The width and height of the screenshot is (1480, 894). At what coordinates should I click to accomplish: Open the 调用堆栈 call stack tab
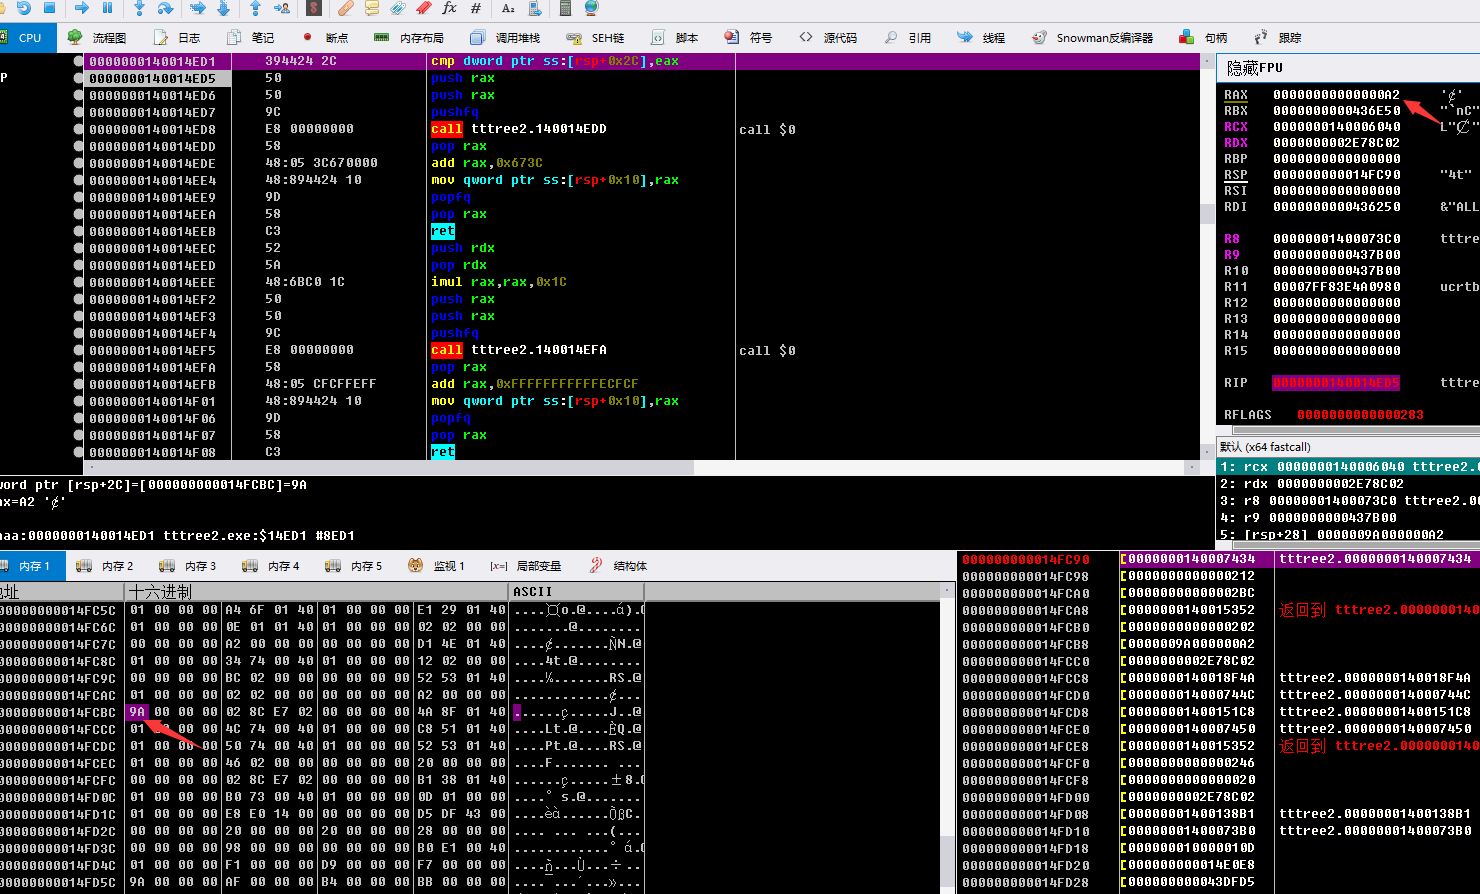[505, 38]
